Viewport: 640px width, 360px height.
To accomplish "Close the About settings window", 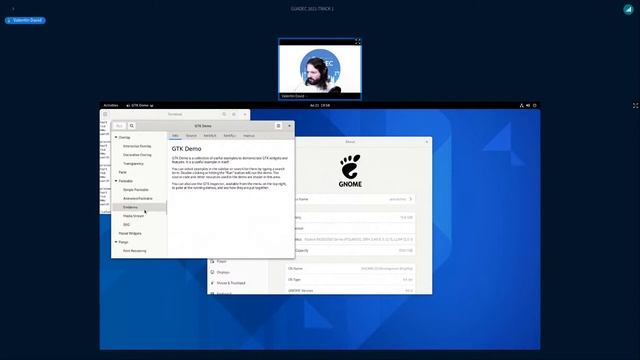I will point(427,142).
